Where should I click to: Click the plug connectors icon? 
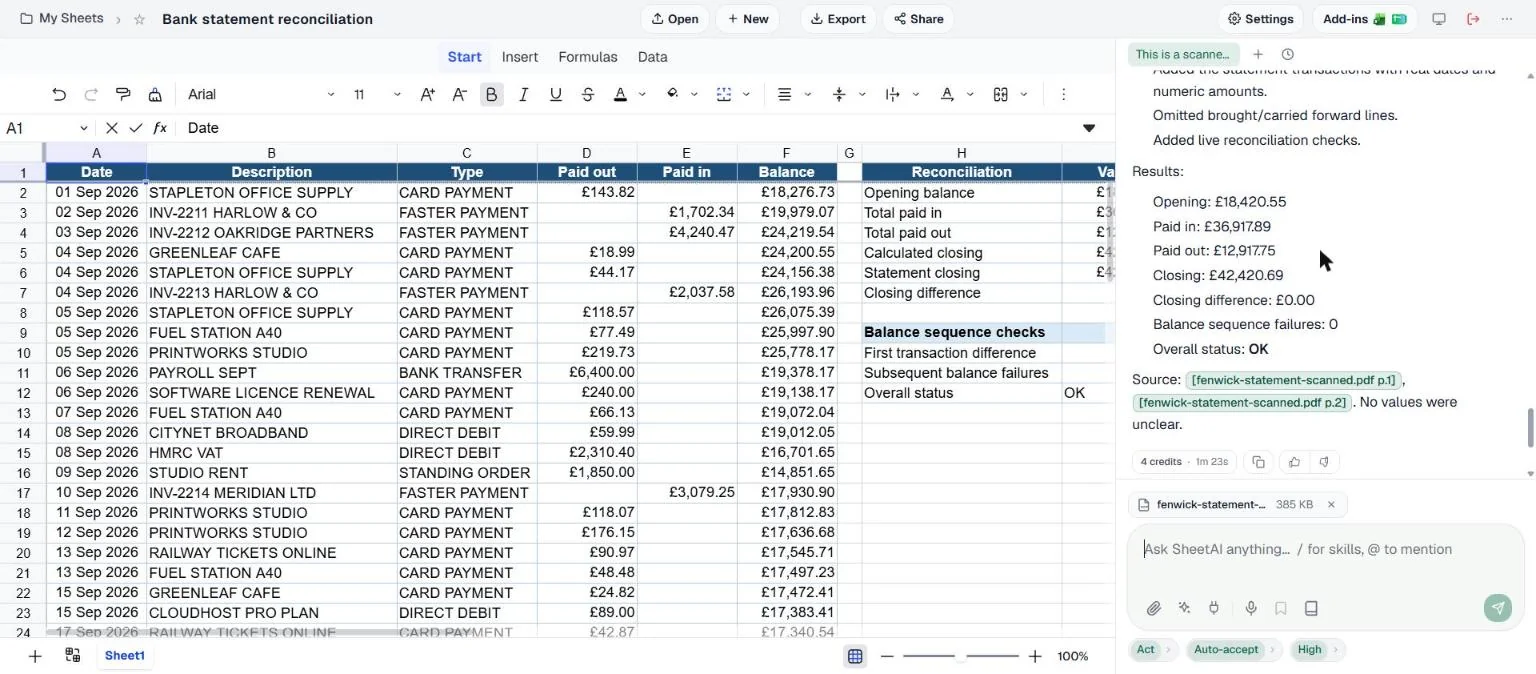pyautogui.click(x=1214, y=608)
